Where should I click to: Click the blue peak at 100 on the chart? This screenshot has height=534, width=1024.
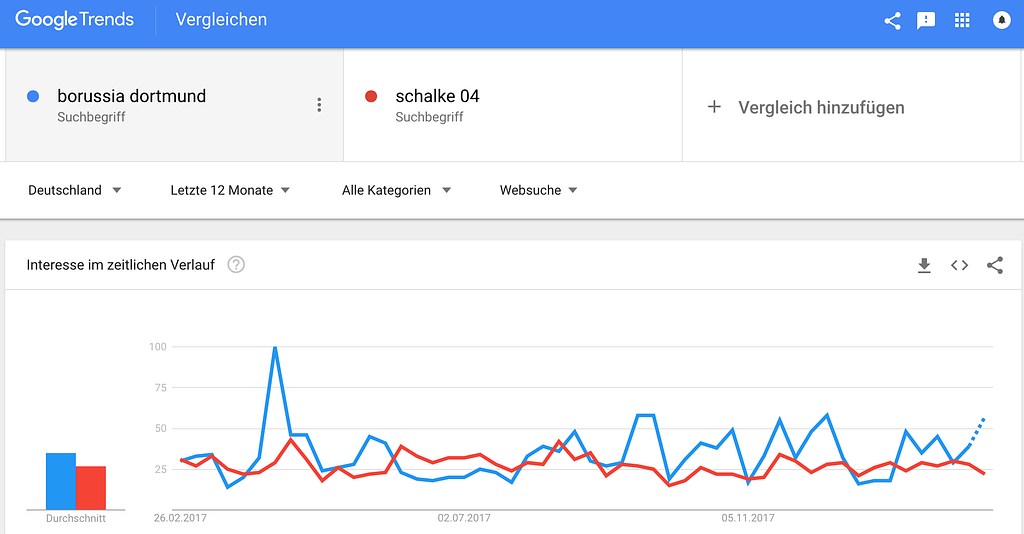[275, 348]
